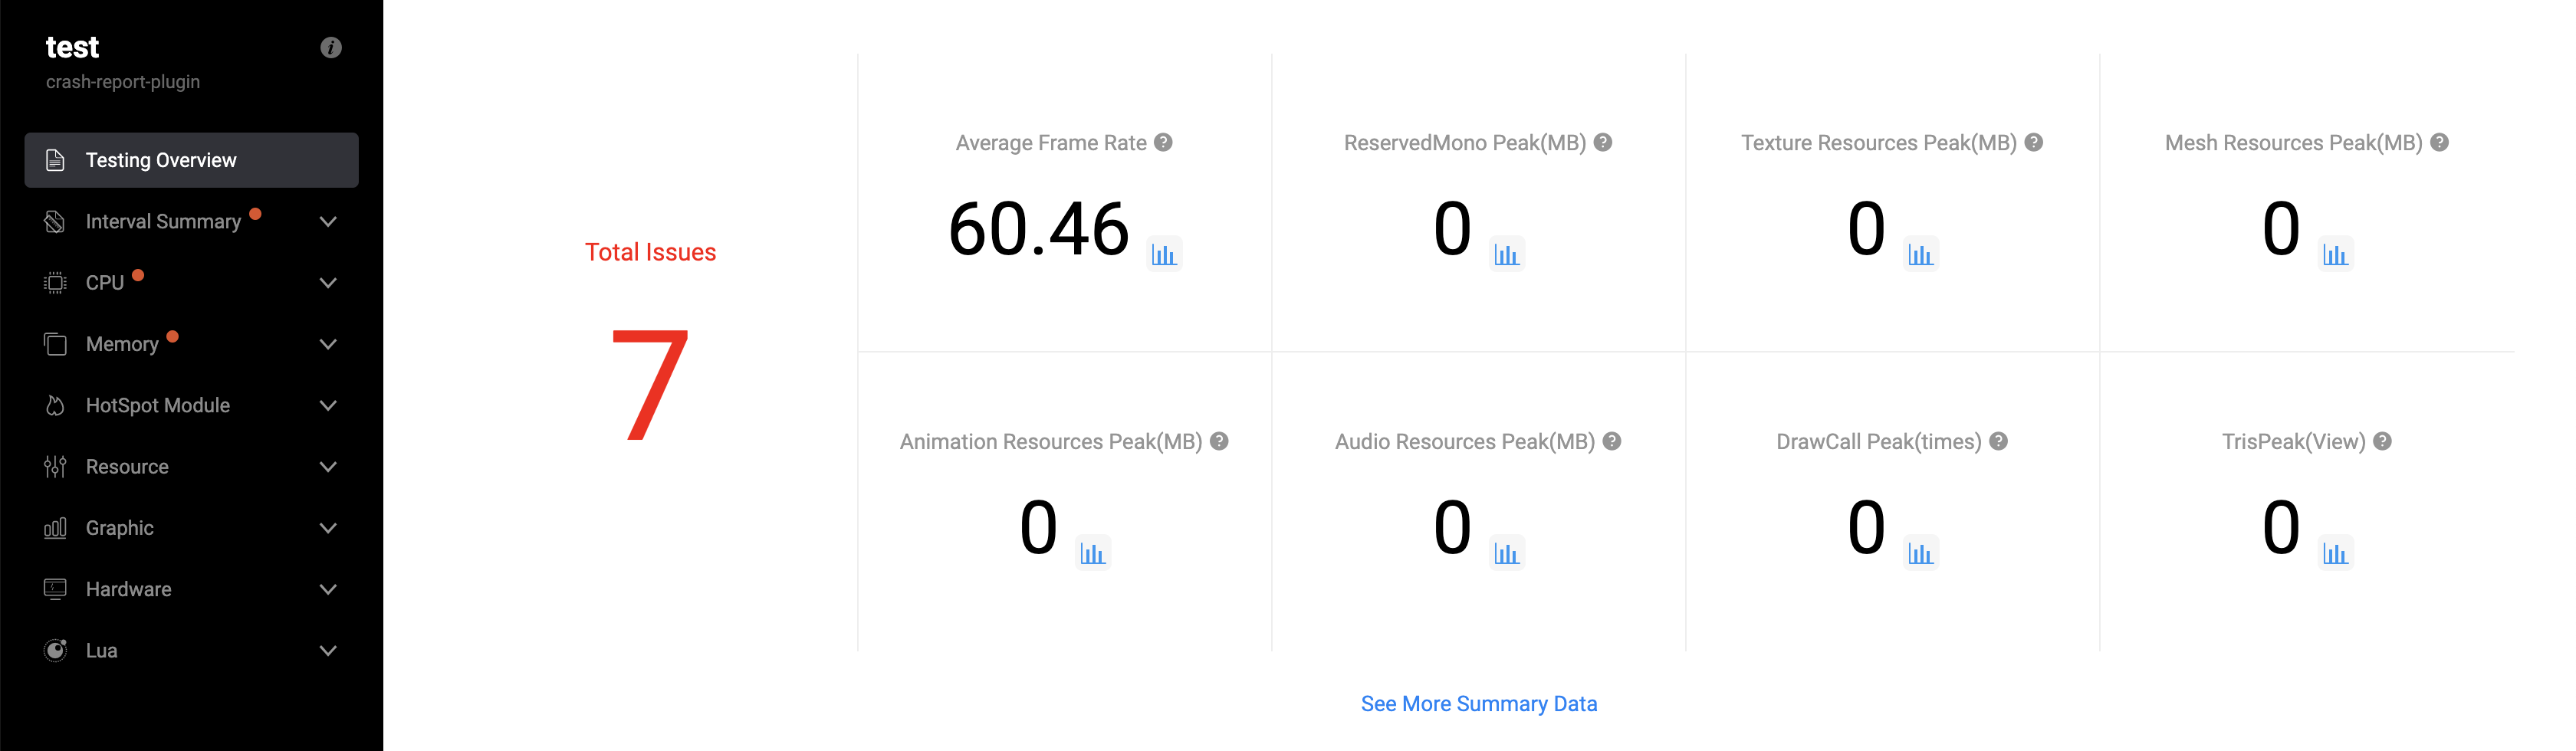Click the info icon beside test title

331,48
